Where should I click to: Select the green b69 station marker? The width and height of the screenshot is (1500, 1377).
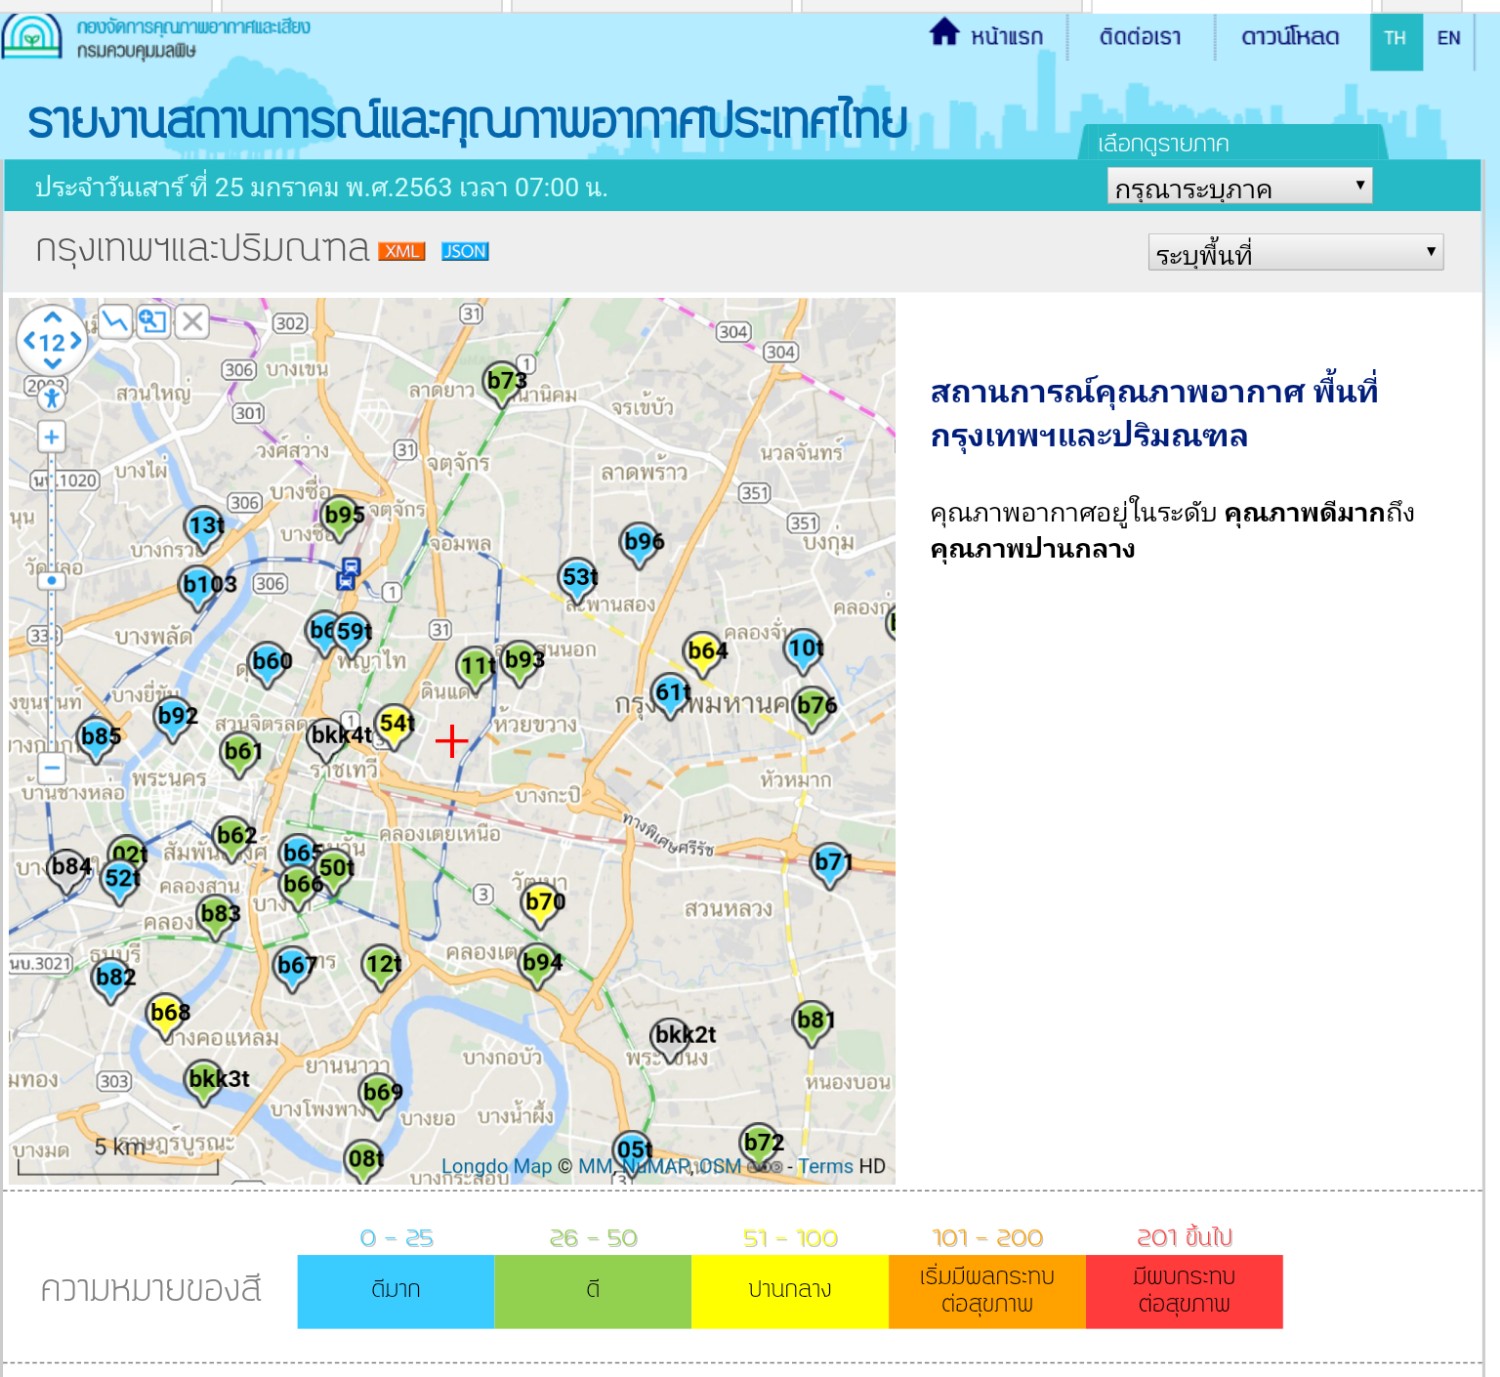click(x=380, y=1095)
